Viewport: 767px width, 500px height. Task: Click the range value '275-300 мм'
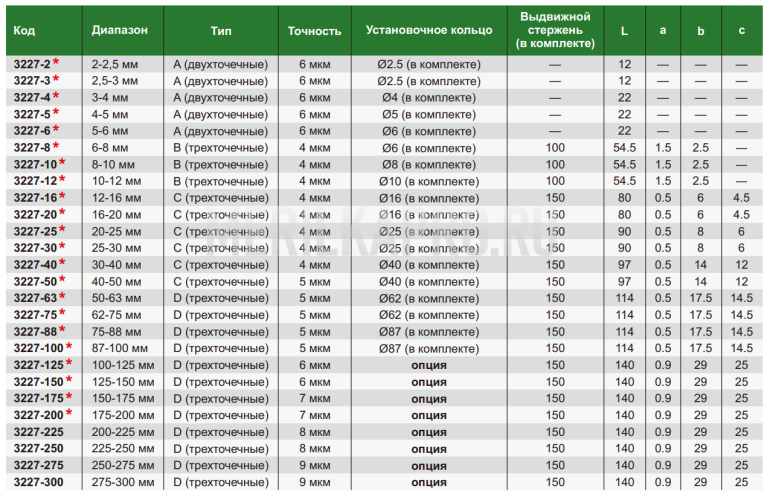[x=123, y=482]
